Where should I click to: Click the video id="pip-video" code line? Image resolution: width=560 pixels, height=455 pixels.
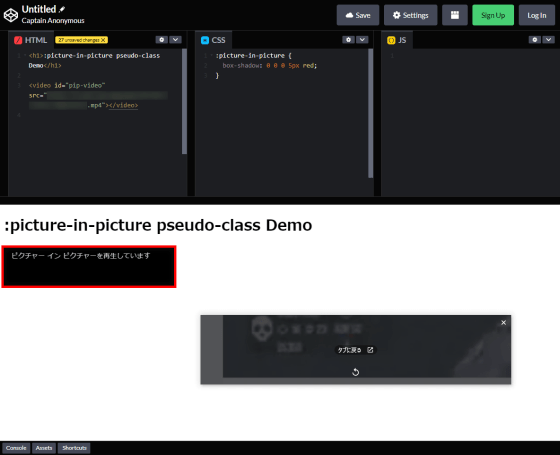click(x=67, y=85)
